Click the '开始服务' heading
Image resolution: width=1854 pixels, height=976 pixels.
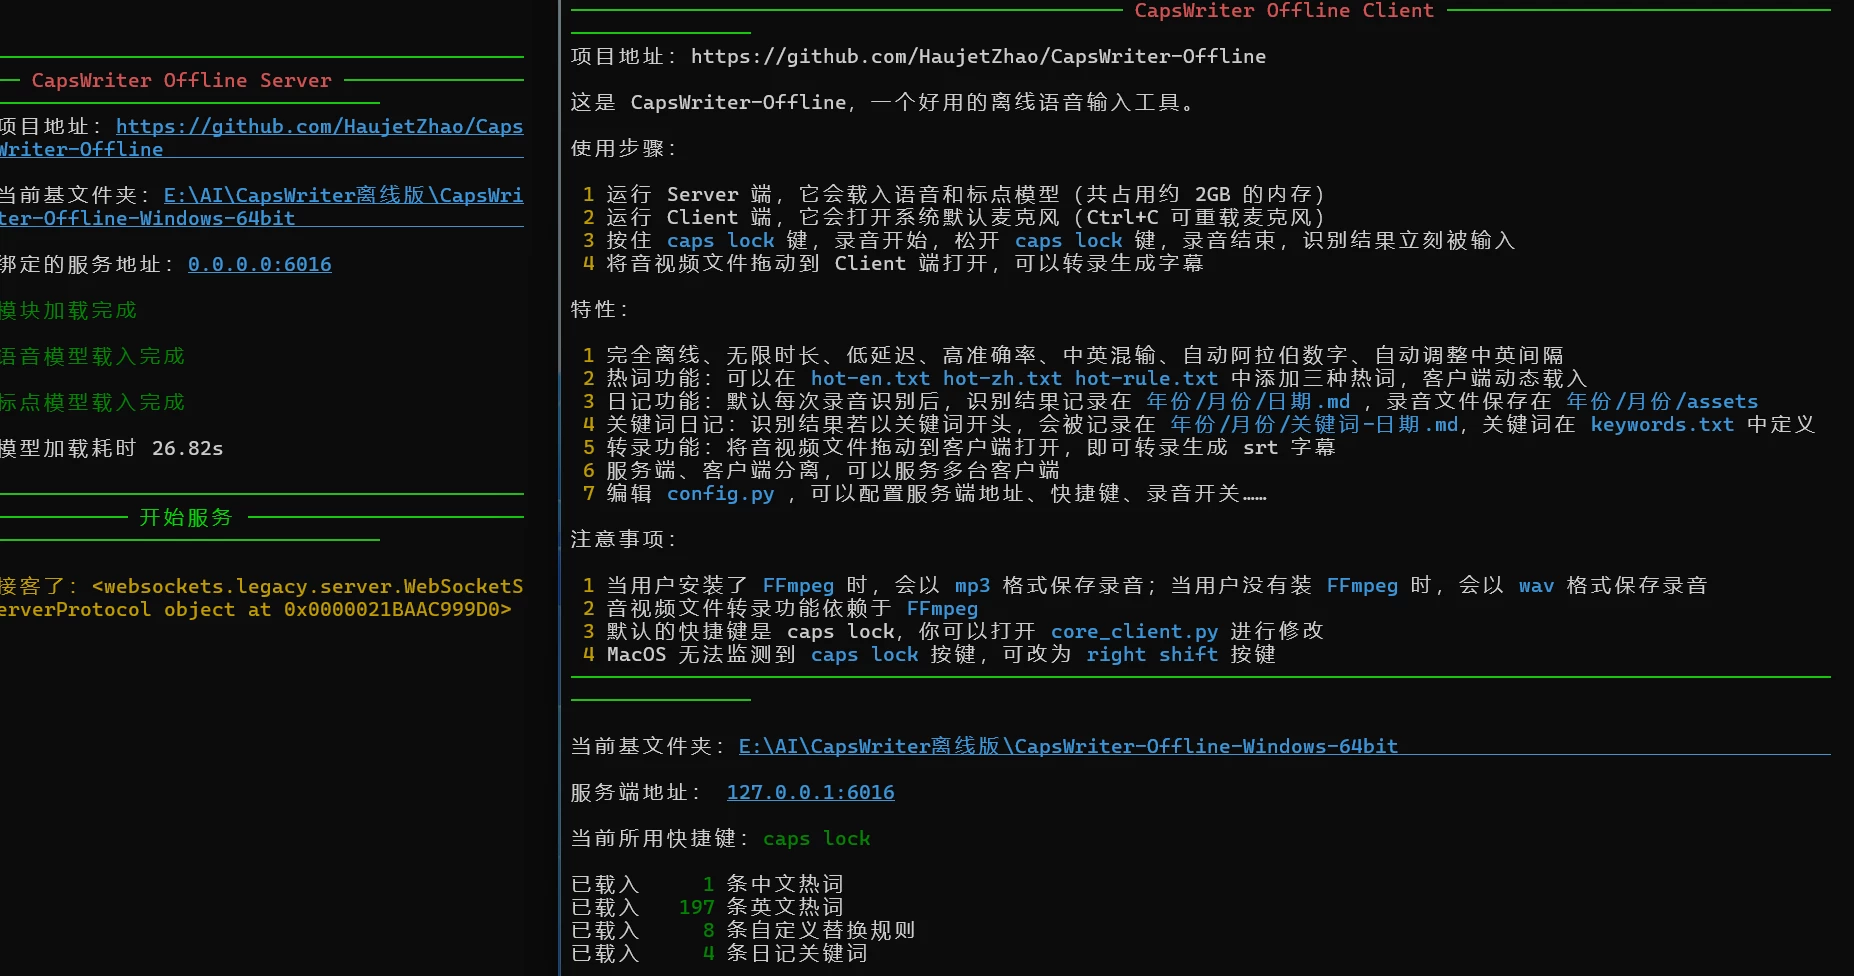pos(186,518)
